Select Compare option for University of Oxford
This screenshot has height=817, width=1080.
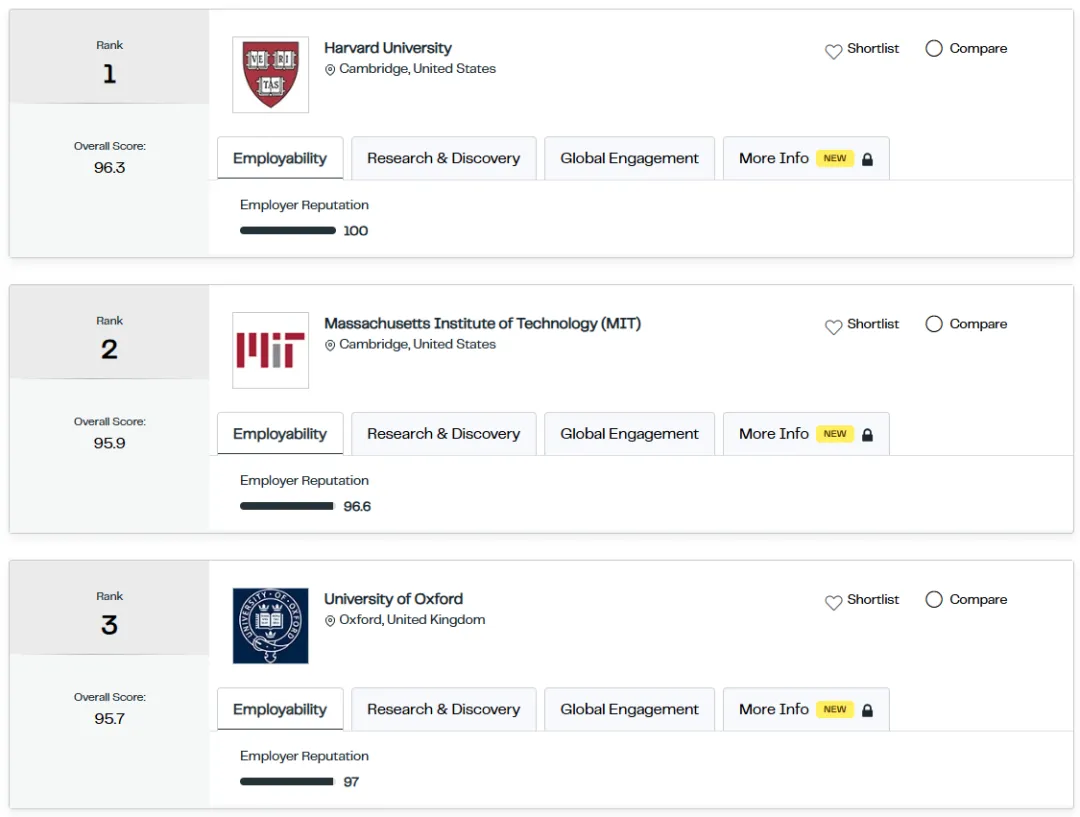point(934,600)
